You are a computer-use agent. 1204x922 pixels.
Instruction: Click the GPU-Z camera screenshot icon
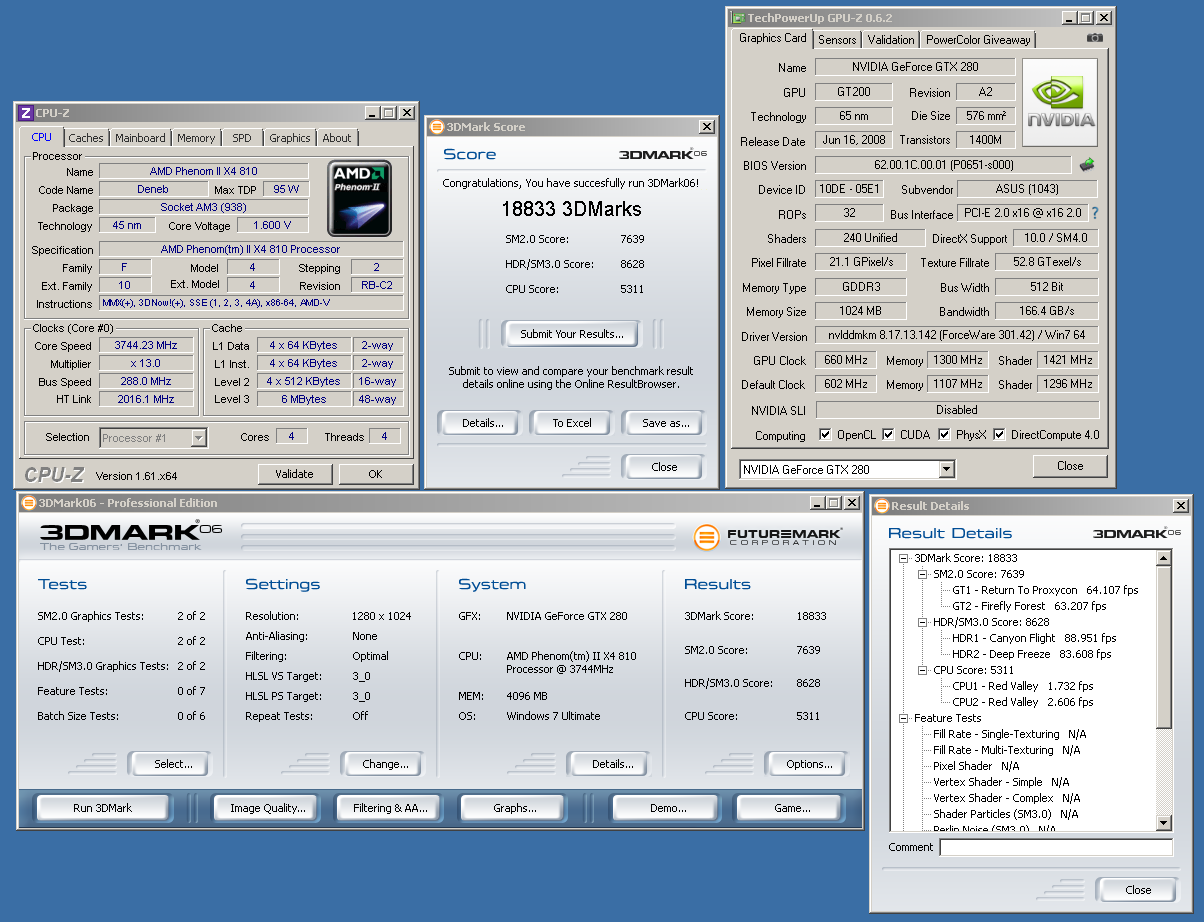(1095, 38)
